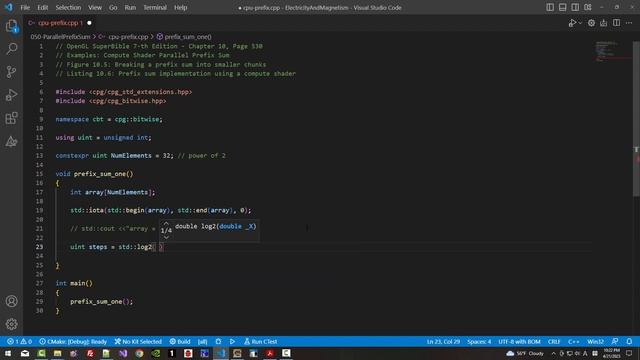
Task: Open the Search view in activity bar
Action: 11,49
